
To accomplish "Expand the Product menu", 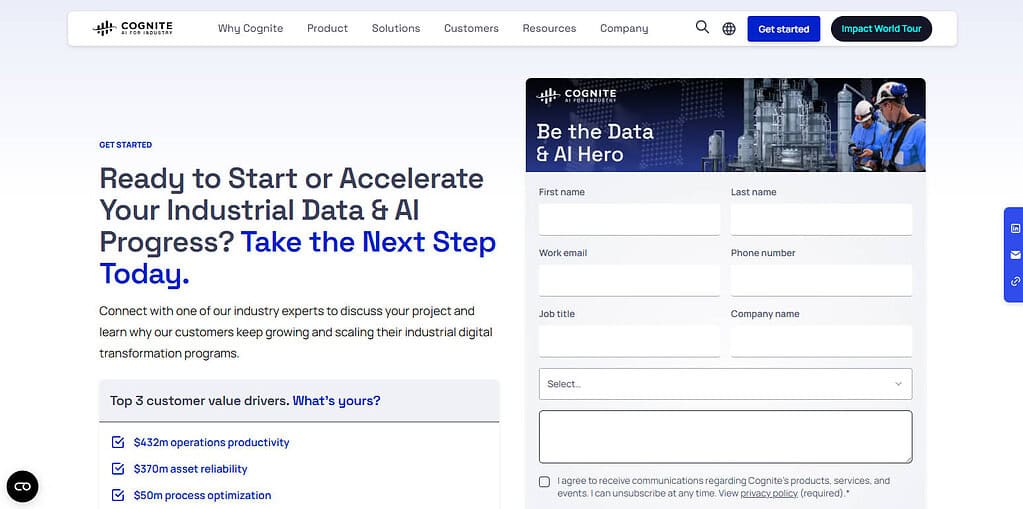I will tap(328, 29).
